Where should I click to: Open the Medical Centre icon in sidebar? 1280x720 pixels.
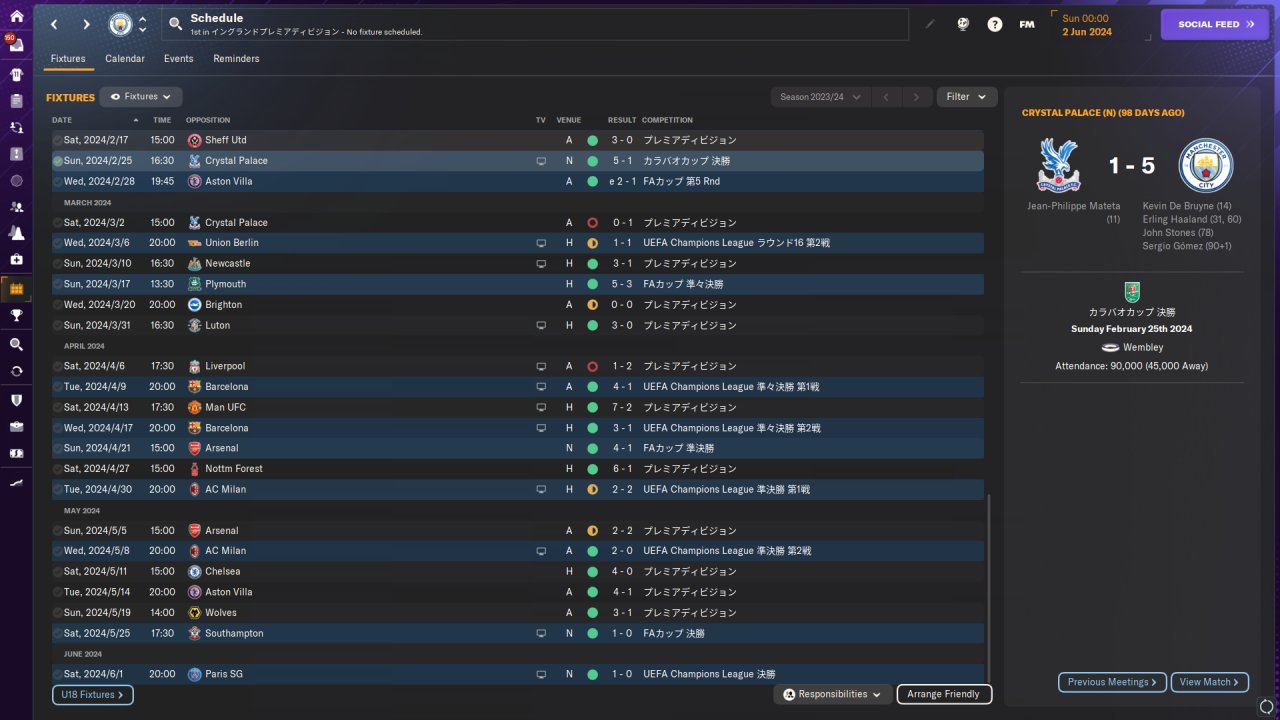click(16, 260)
